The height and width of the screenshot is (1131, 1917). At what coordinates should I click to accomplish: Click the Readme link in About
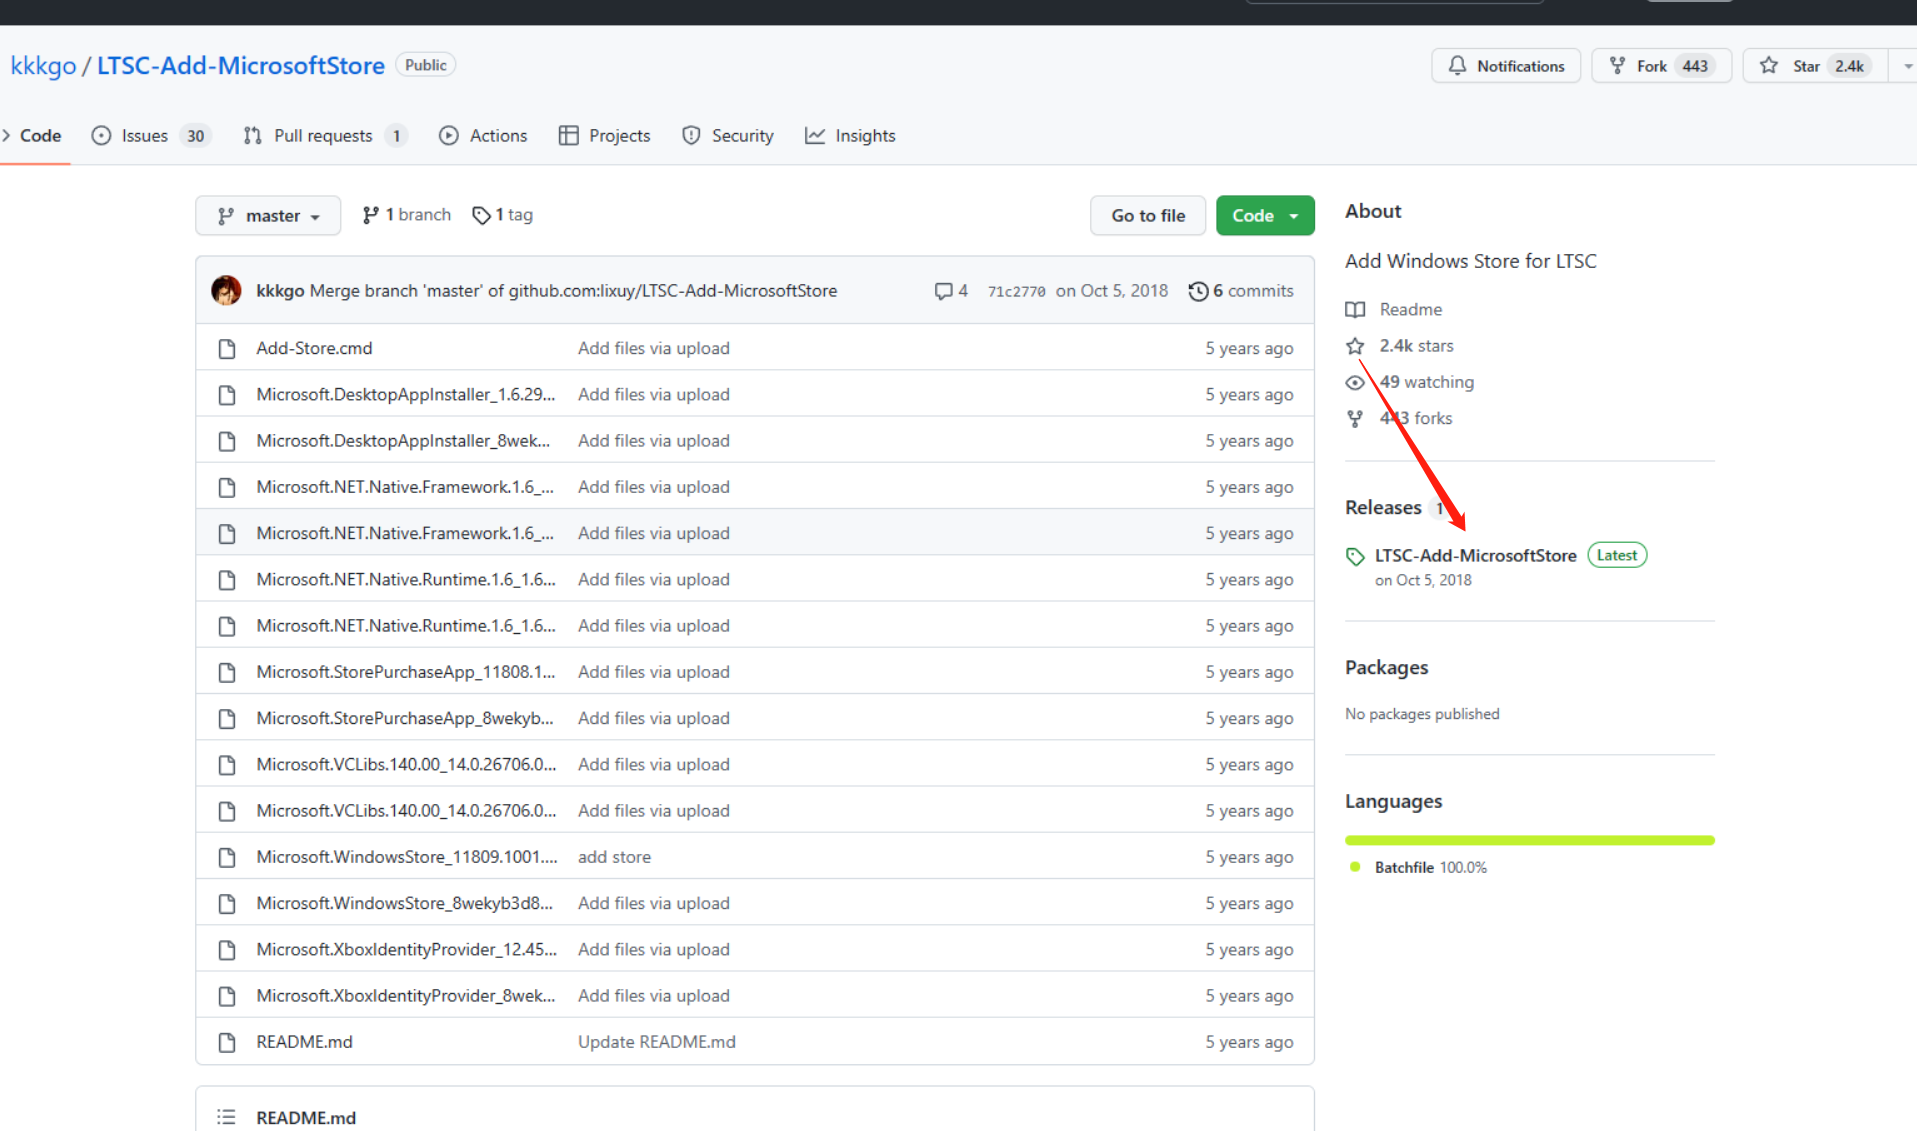[x=1394, y=310]
